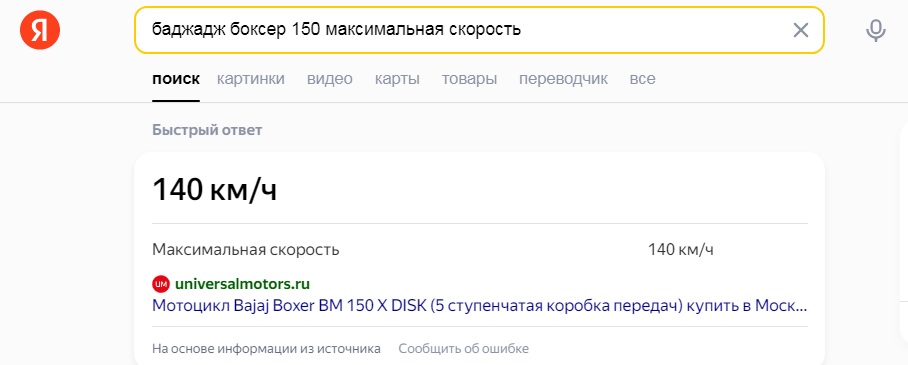908x365 pixels.
Task: Select the Быстрый ответ heading
Action: [207, 130]
